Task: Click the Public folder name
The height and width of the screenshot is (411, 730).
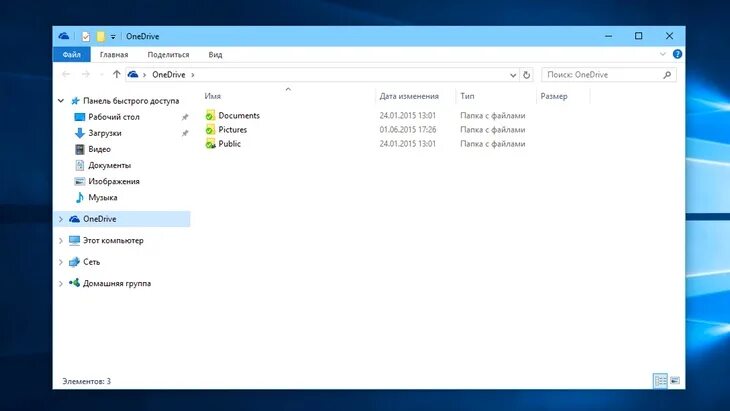Action: coord(230,144)
